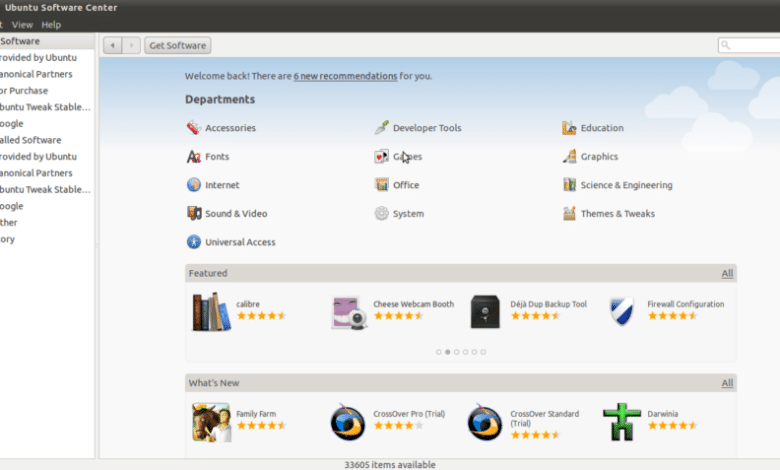Open the Office department label

(x=406, y=185)
